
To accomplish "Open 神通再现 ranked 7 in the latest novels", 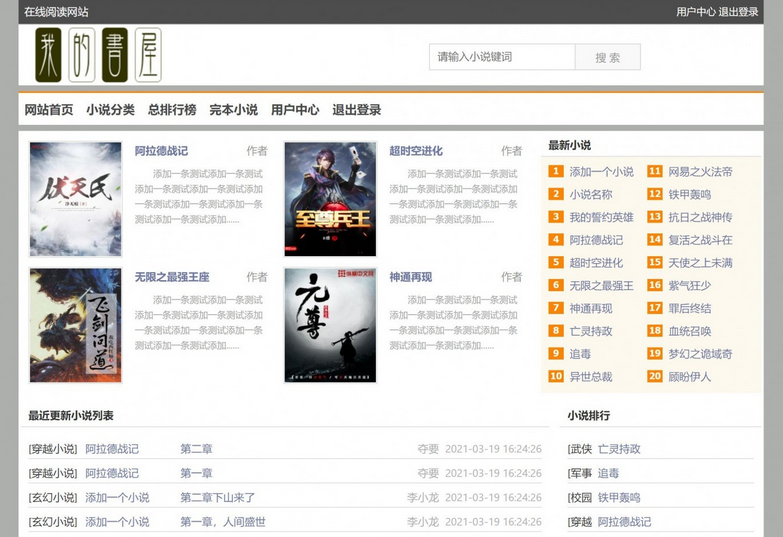I will 591,308.
